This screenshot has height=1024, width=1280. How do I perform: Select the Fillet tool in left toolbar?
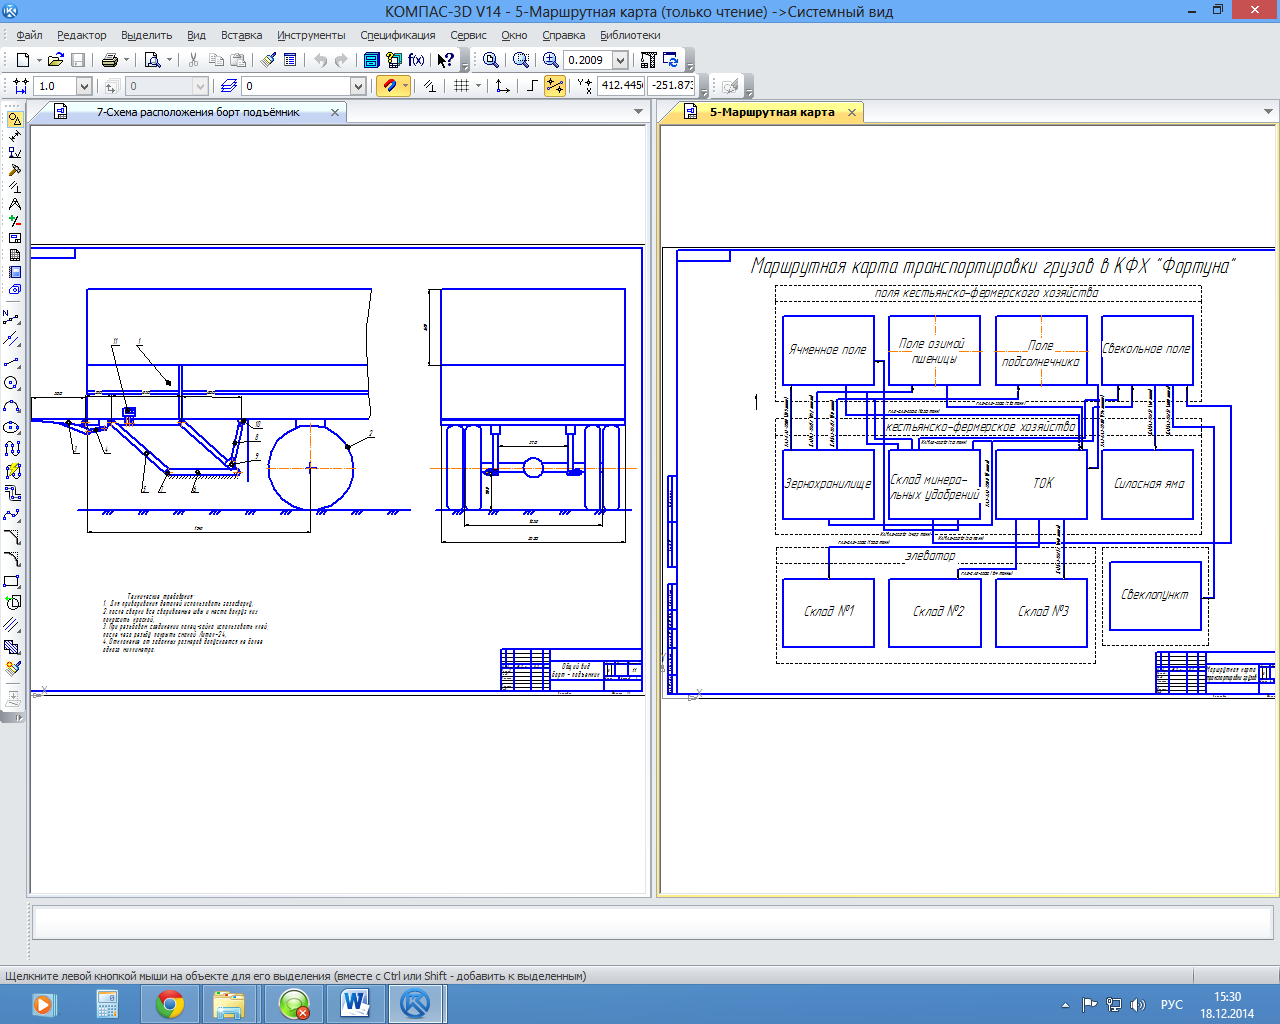12,559
